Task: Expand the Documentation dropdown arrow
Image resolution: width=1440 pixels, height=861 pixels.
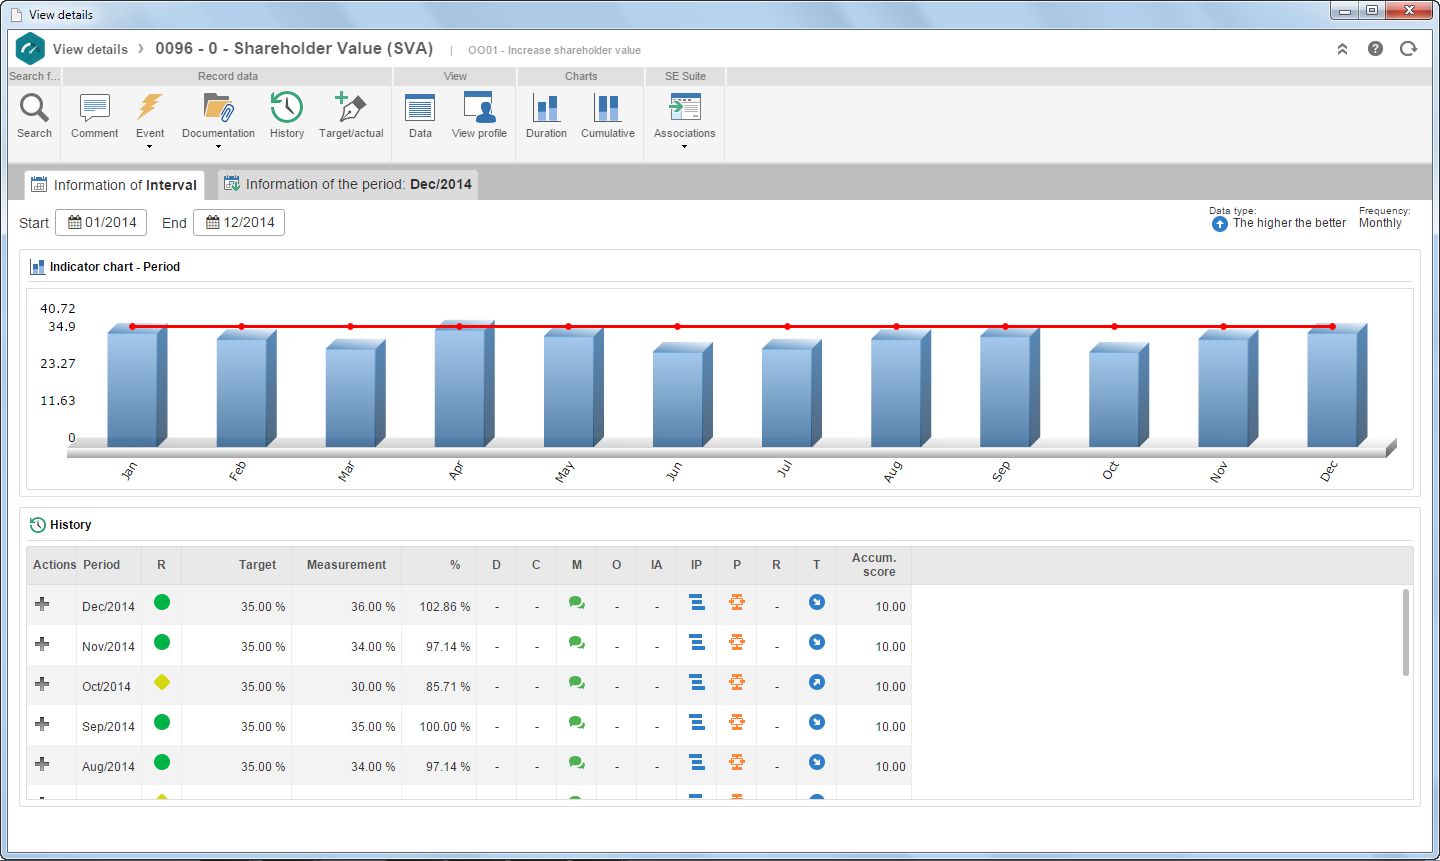Action: 218,147
